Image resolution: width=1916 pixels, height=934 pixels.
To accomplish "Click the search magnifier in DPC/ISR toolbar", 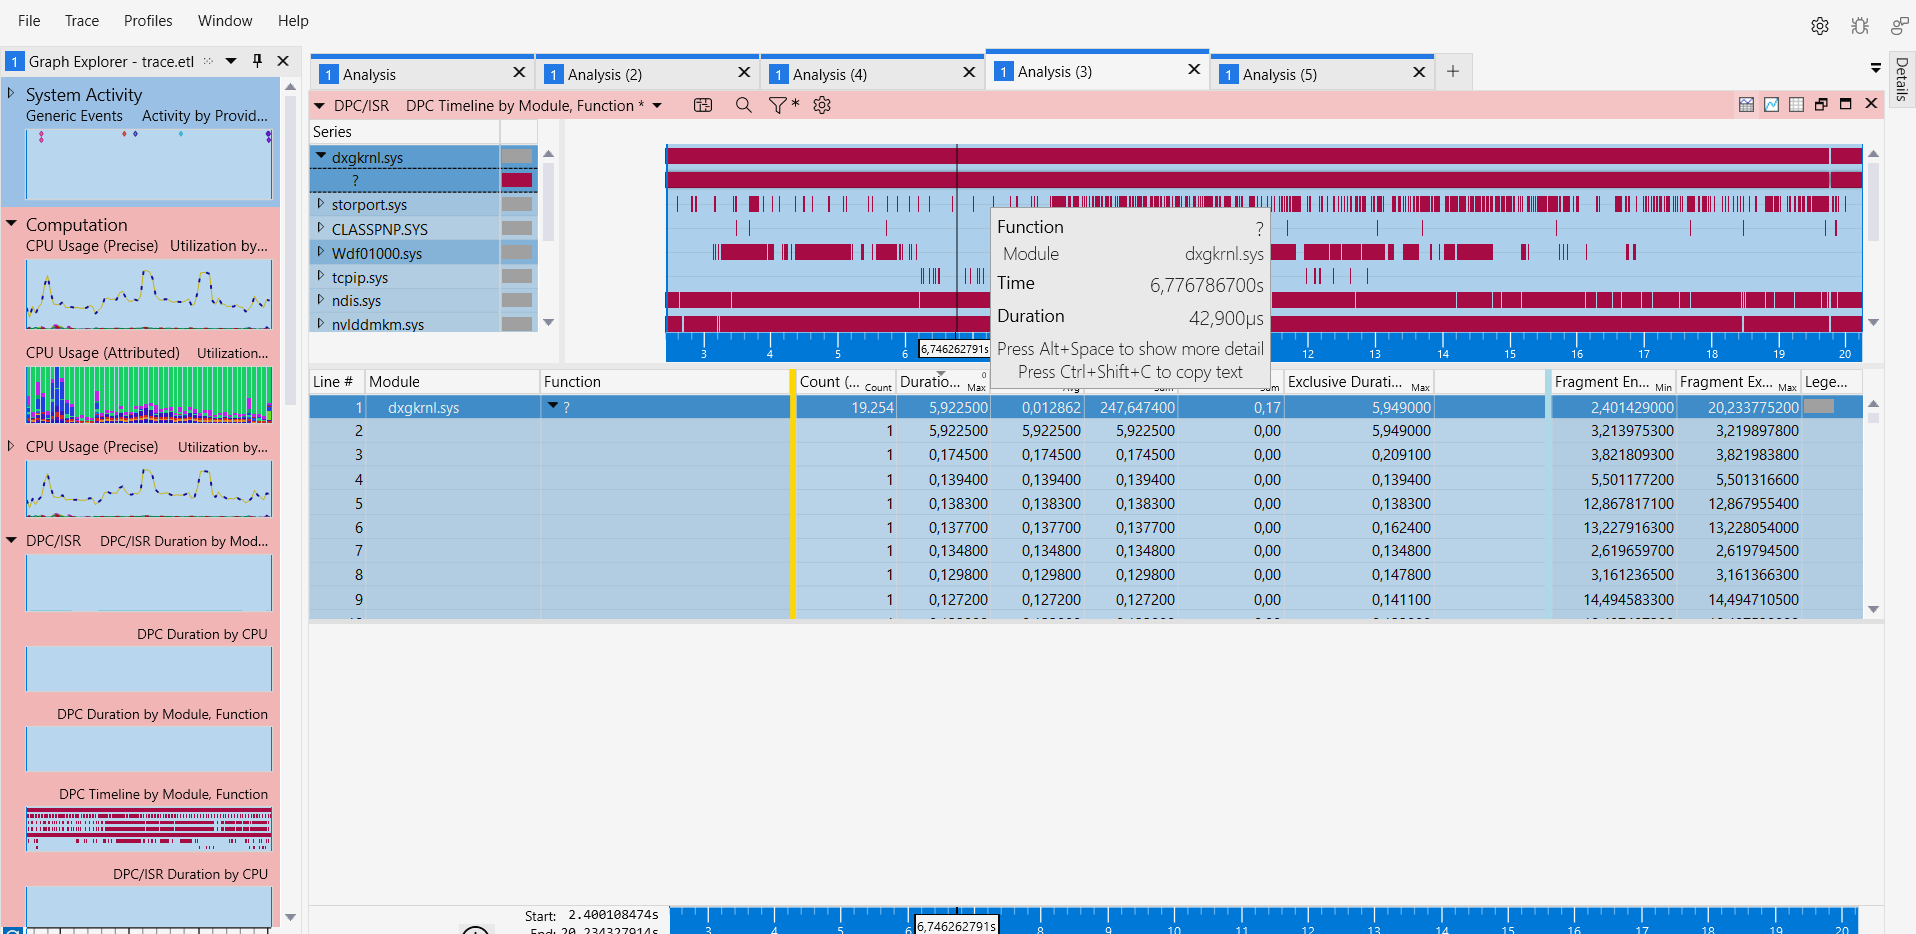I will click(743, 105).
